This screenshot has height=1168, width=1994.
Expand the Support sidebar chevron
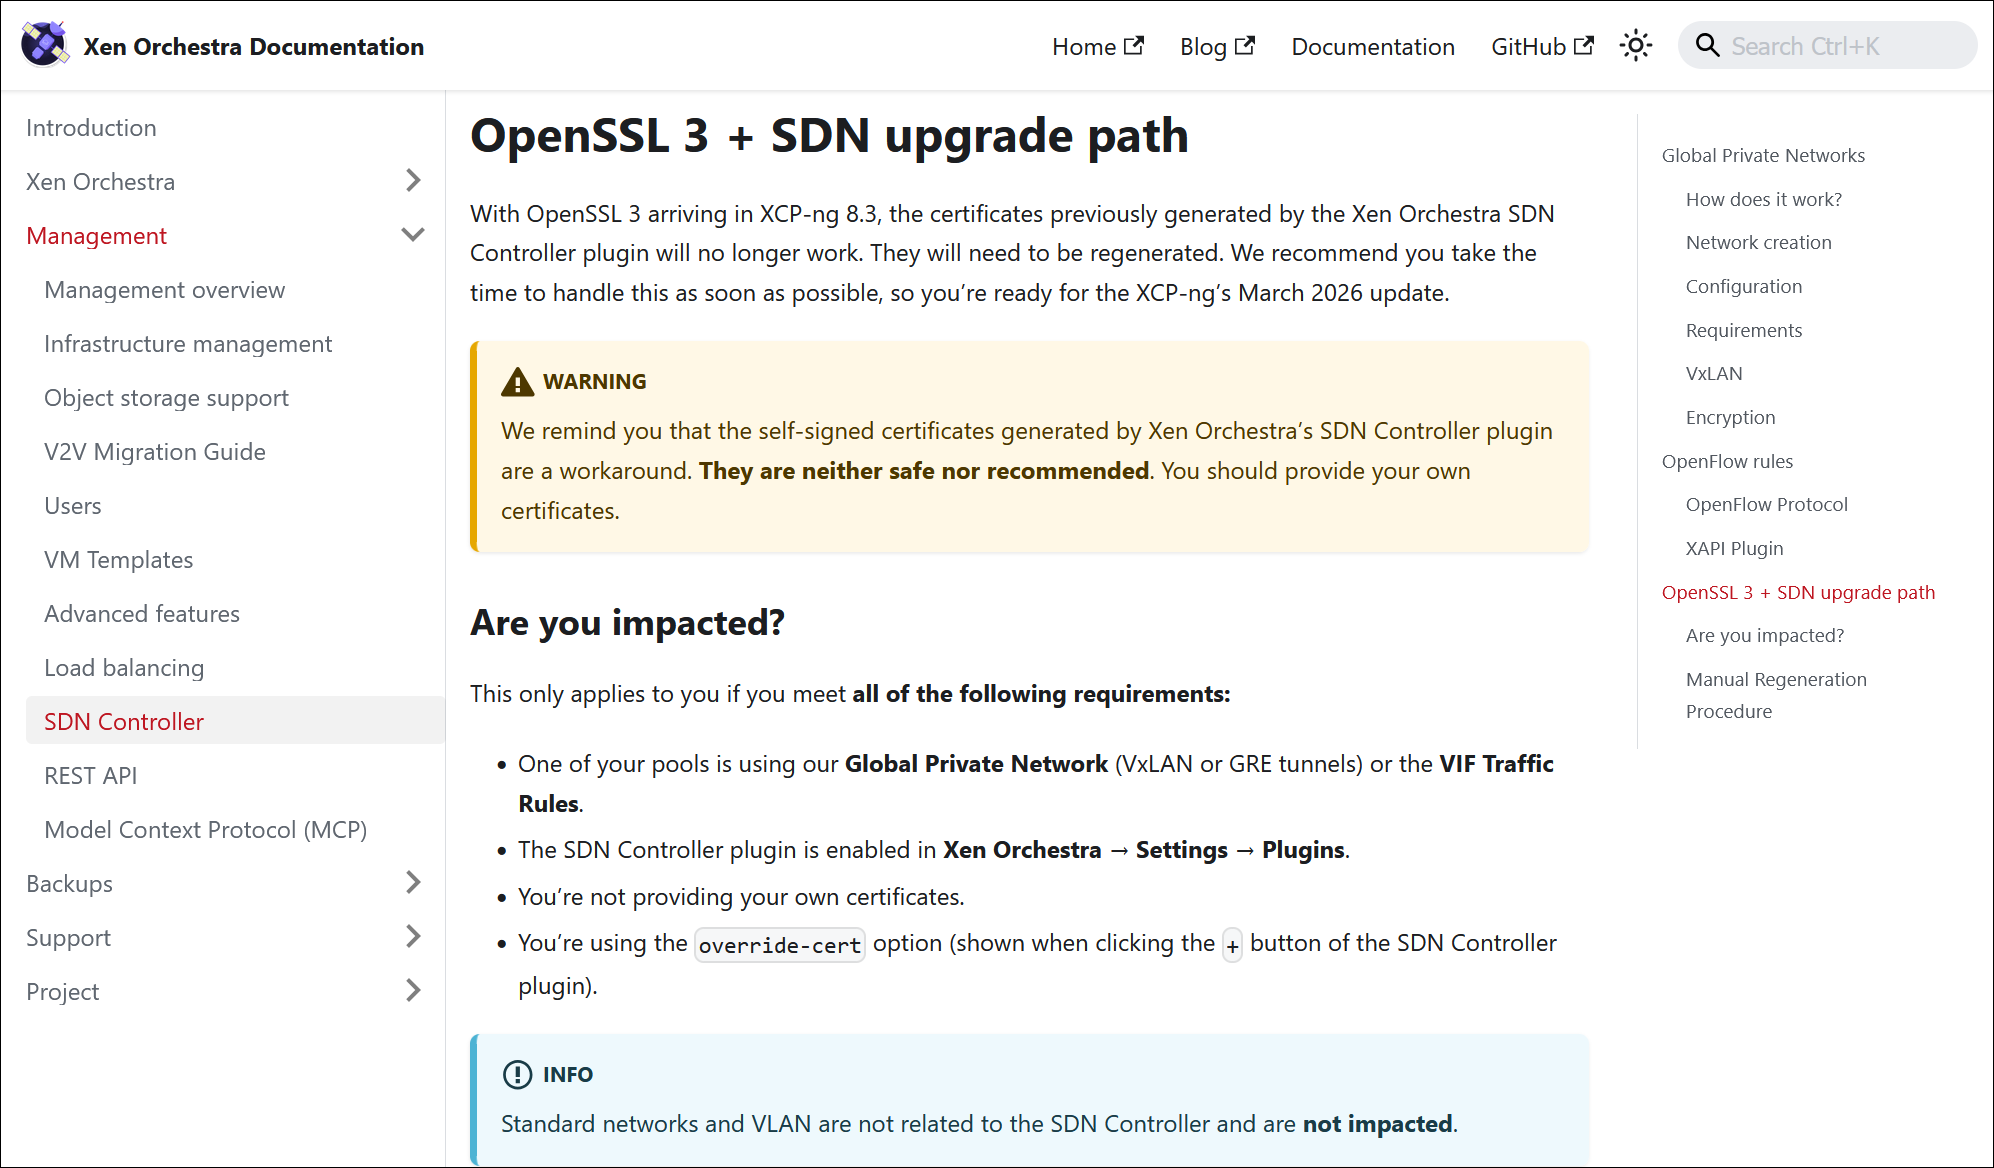click(413, 937)
